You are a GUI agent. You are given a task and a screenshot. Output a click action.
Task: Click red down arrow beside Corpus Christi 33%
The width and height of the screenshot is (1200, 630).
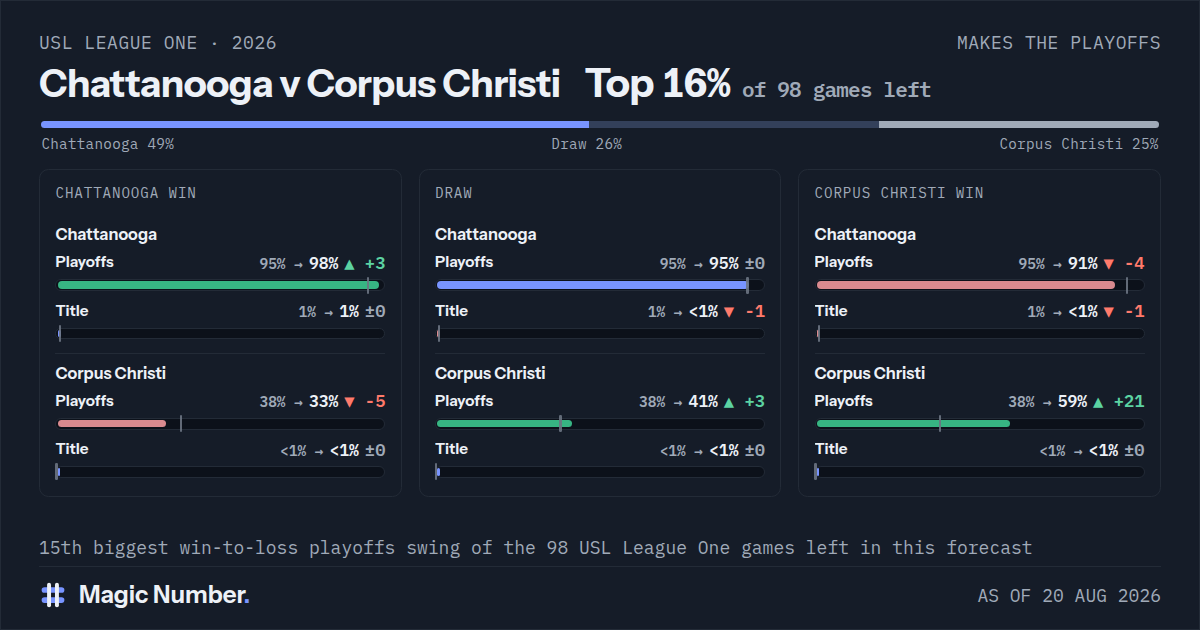[x=349, y=403]
